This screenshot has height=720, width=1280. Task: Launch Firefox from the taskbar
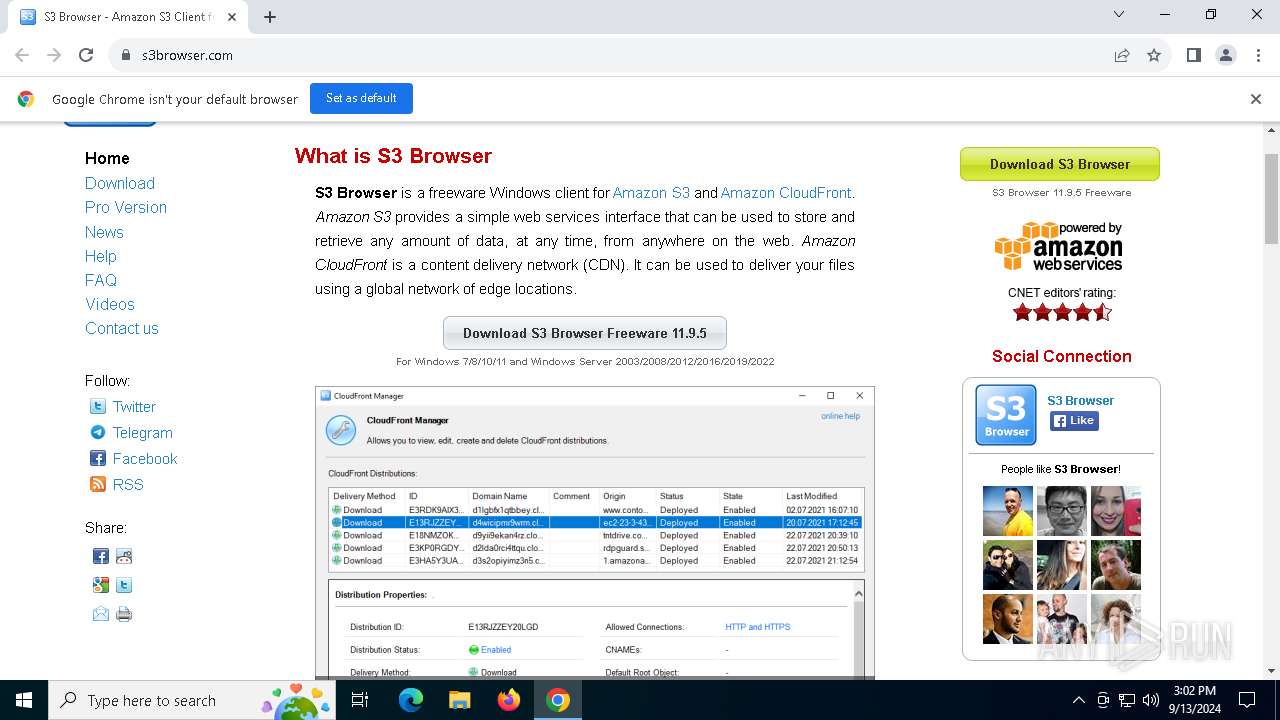click(509, 700)
